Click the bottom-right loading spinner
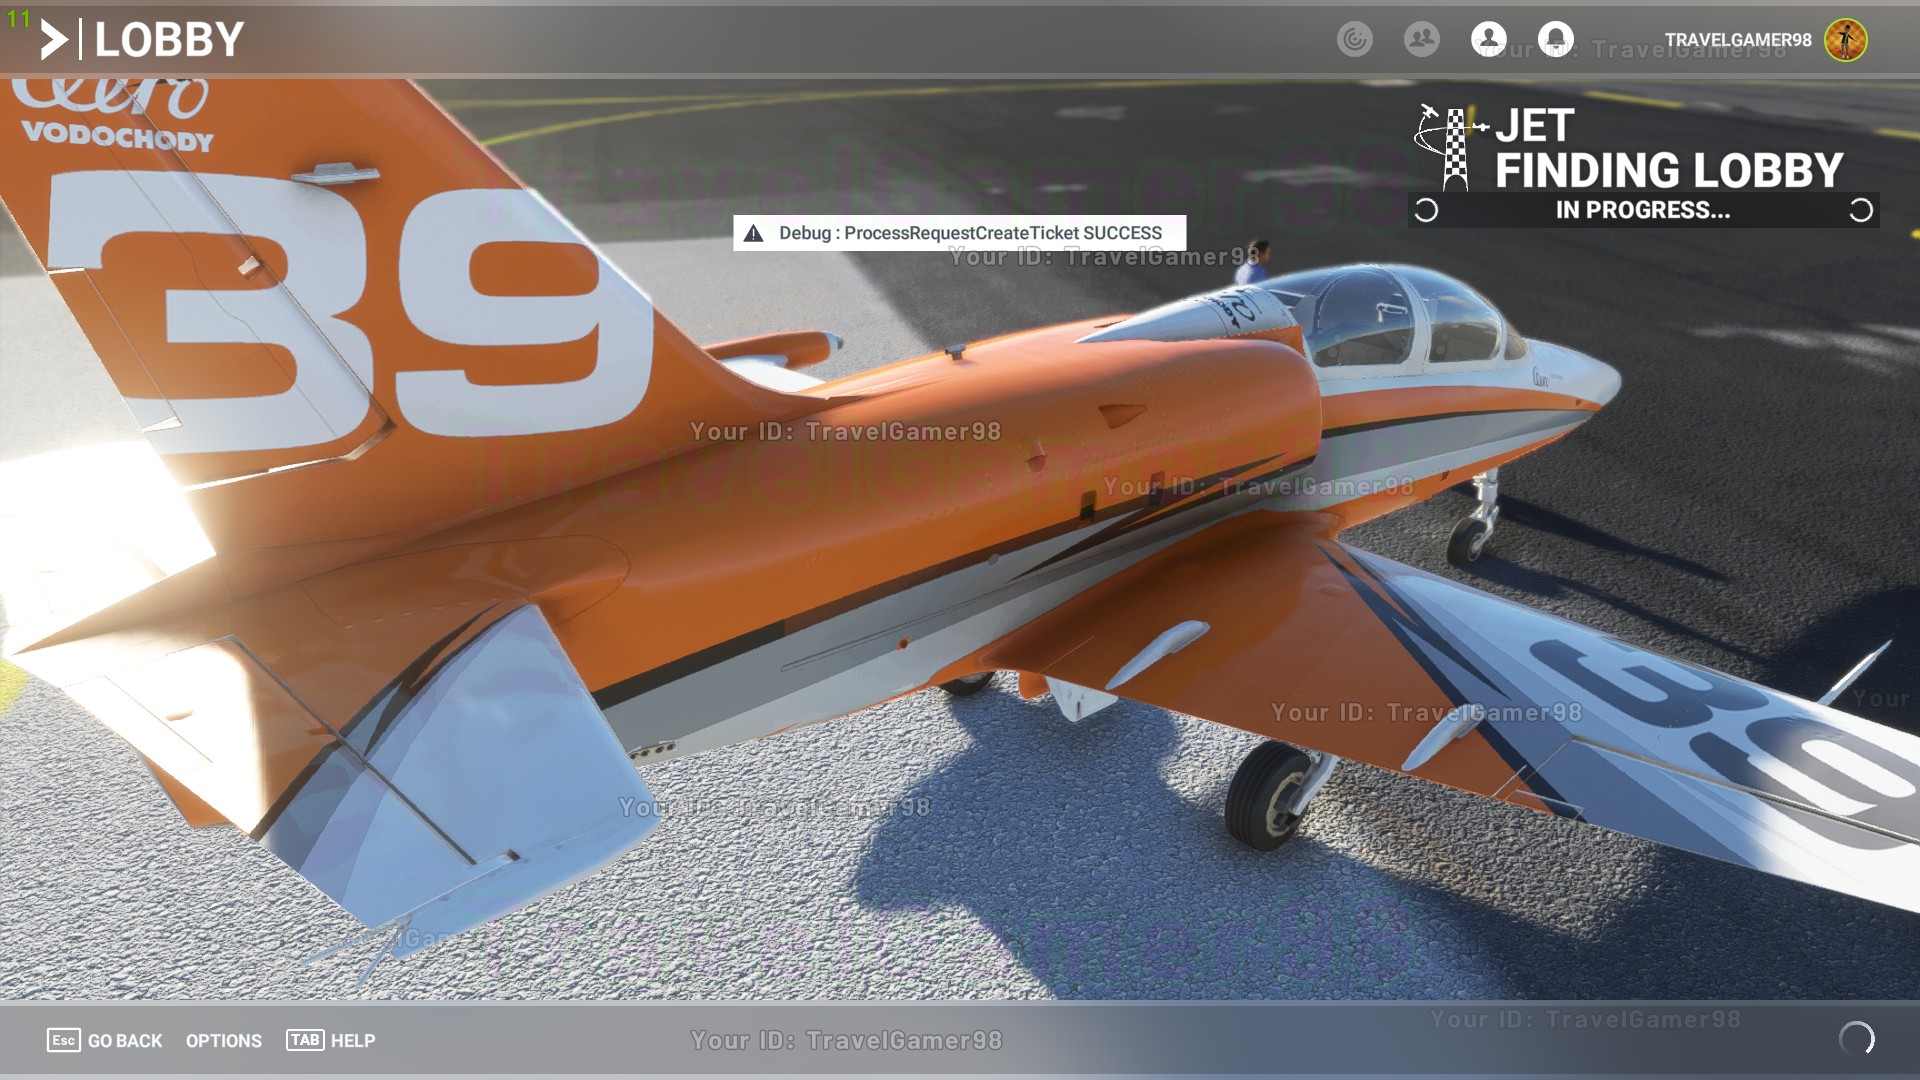Image resolution: width=1920 pixels, height=1080 pixels. (x=1856, y=1039)
